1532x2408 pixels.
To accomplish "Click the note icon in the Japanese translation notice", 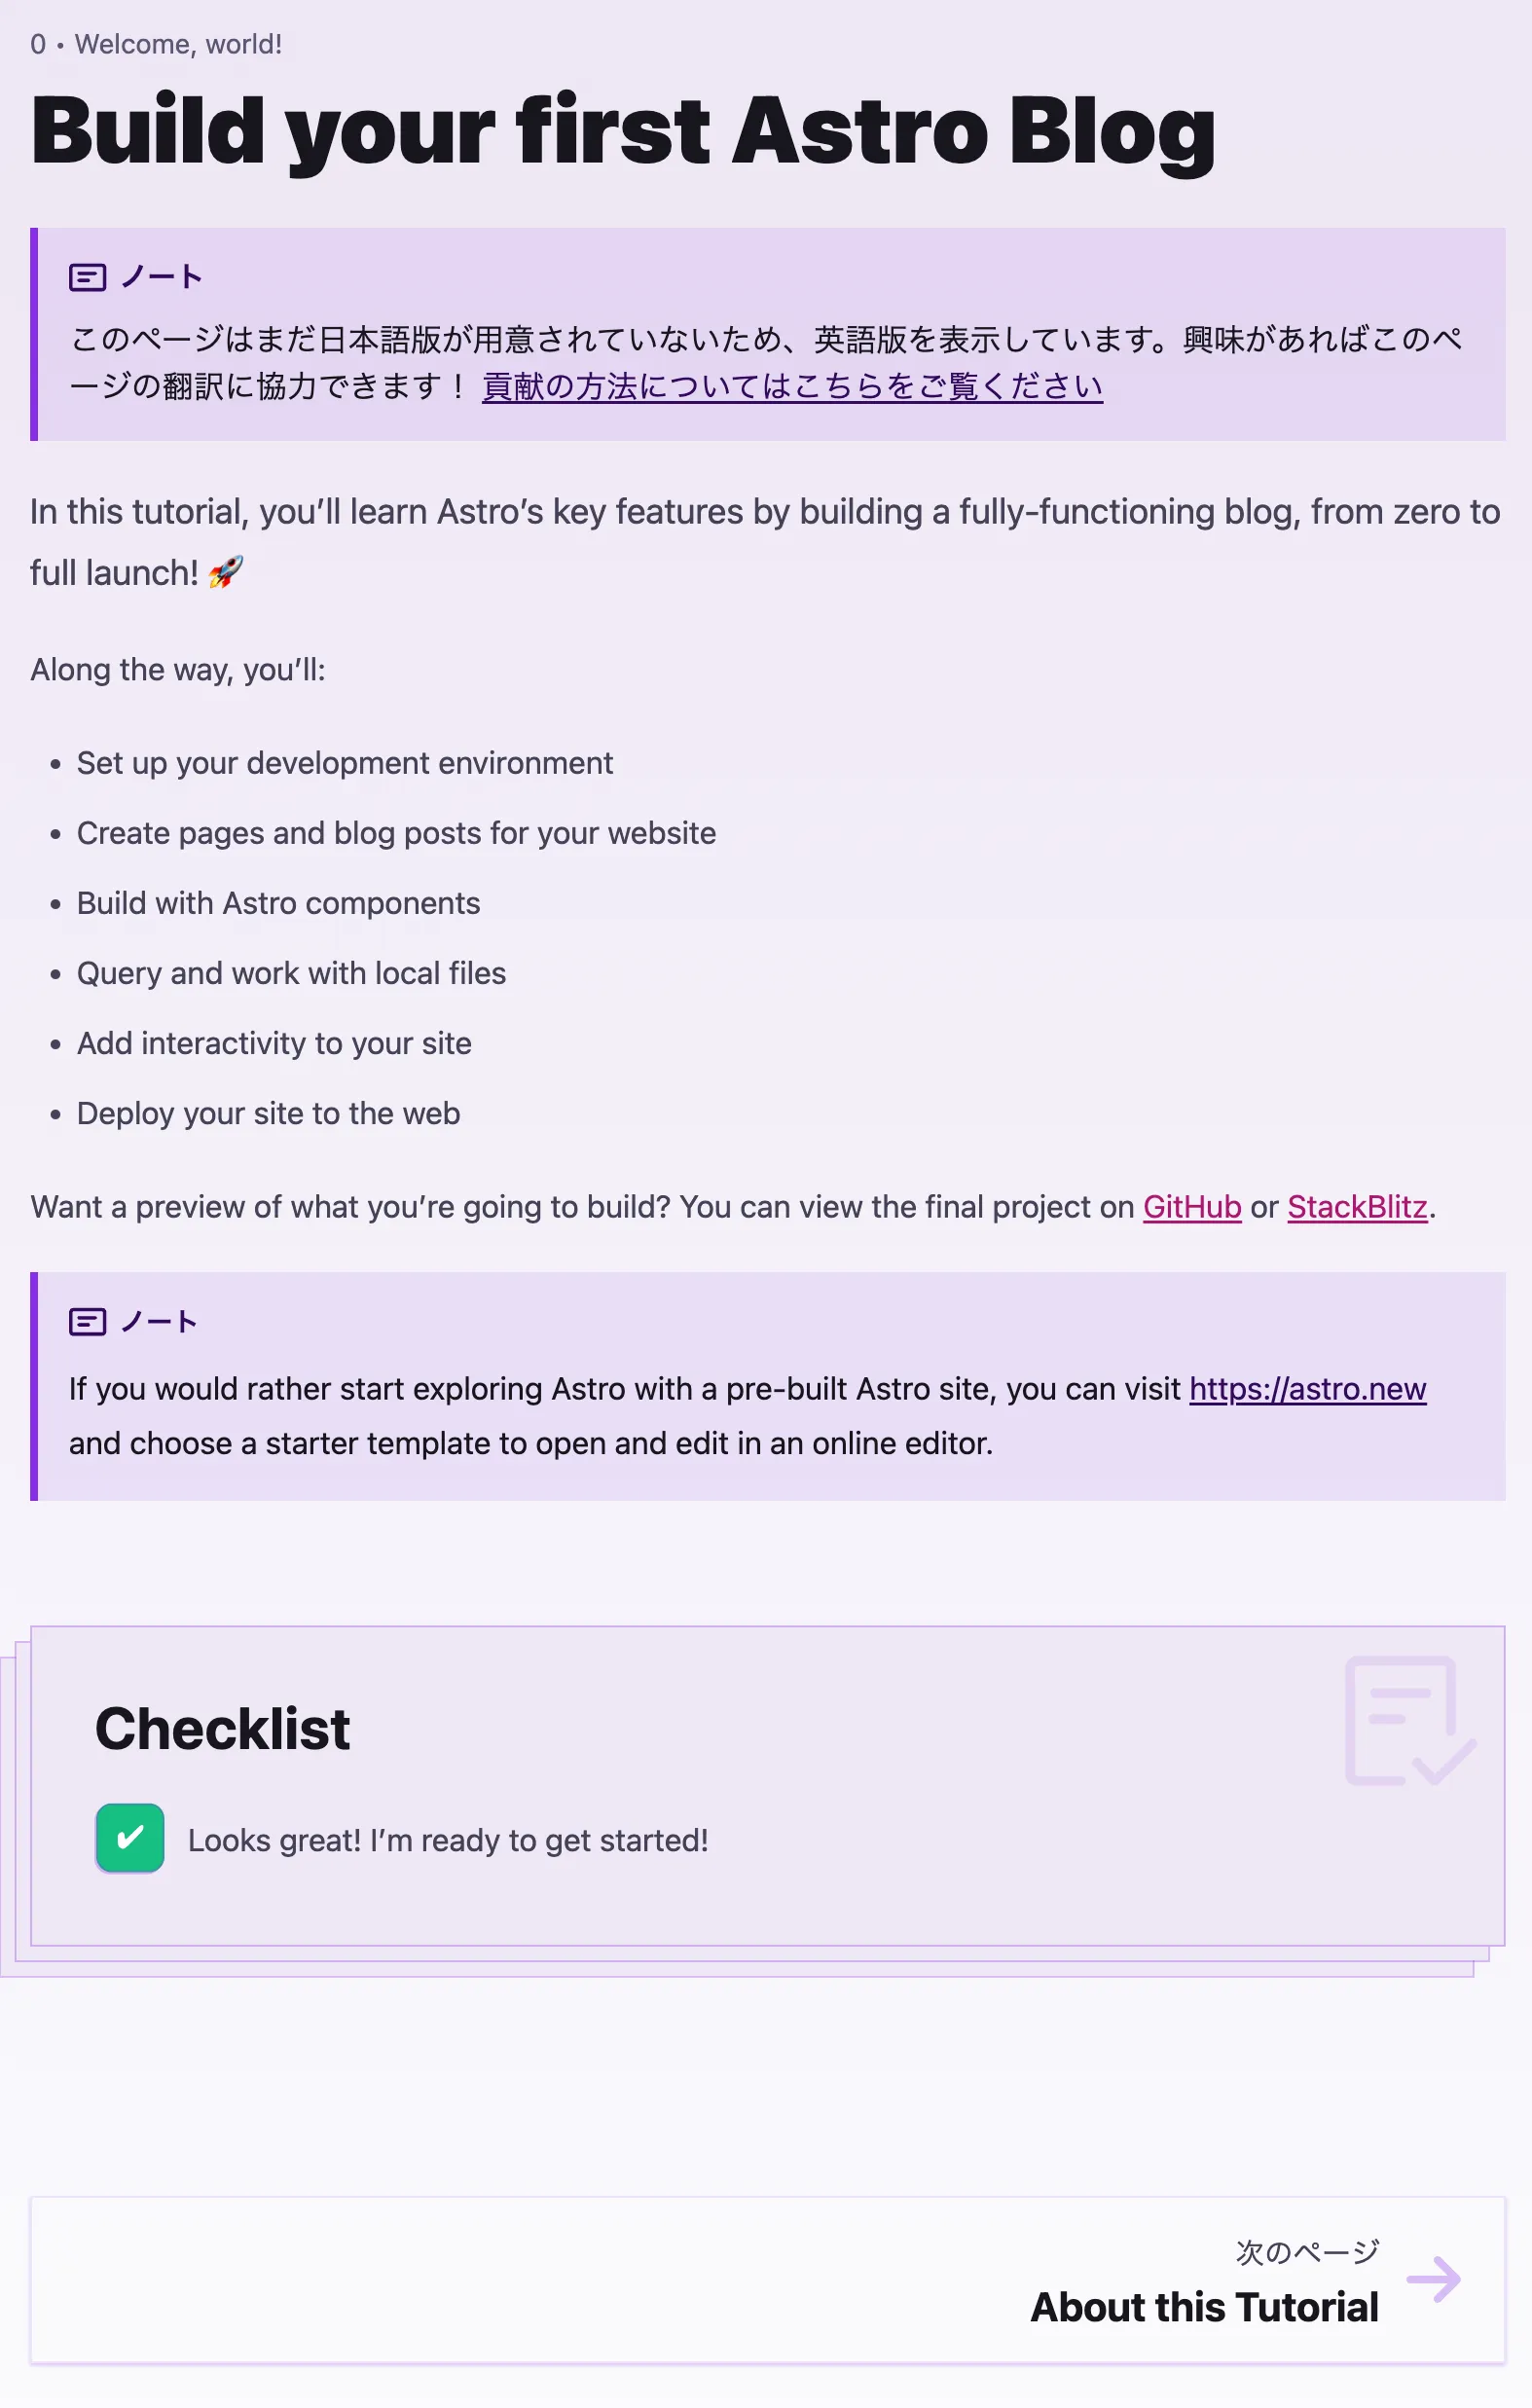I will pos(87,277).
